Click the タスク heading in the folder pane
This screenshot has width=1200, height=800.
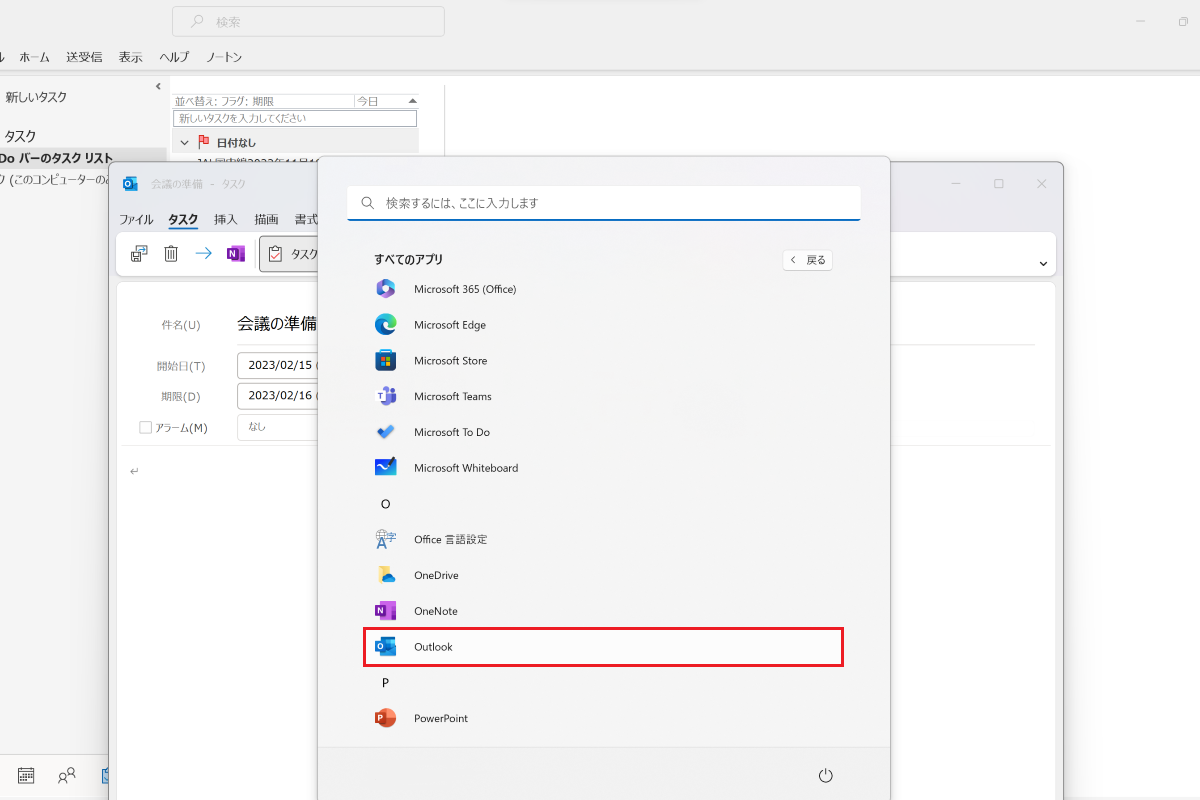point(20,136)
